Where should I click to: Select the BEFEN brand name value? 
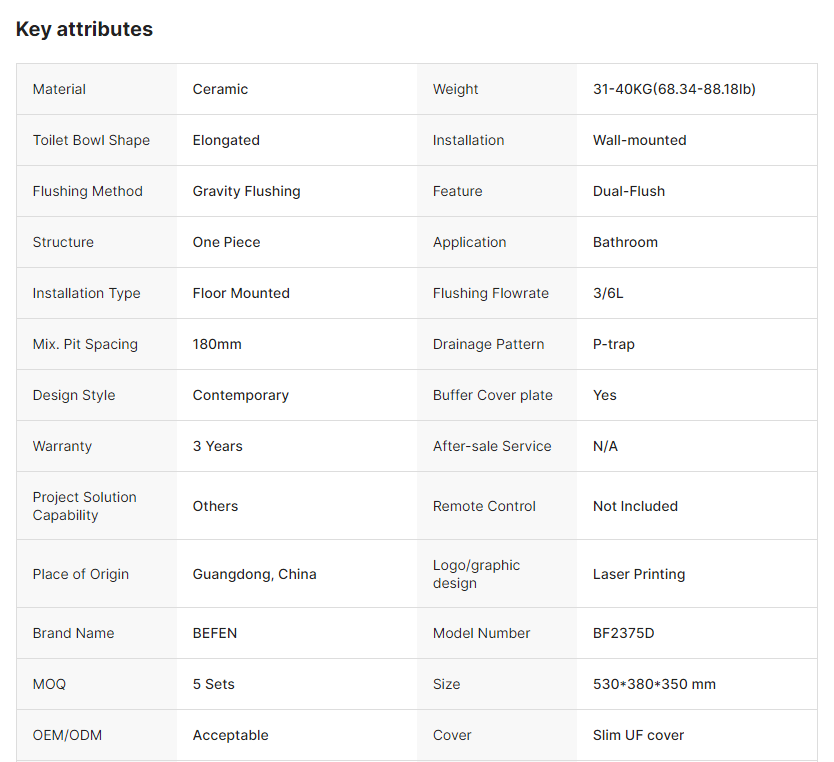click(x=215, y=633)
